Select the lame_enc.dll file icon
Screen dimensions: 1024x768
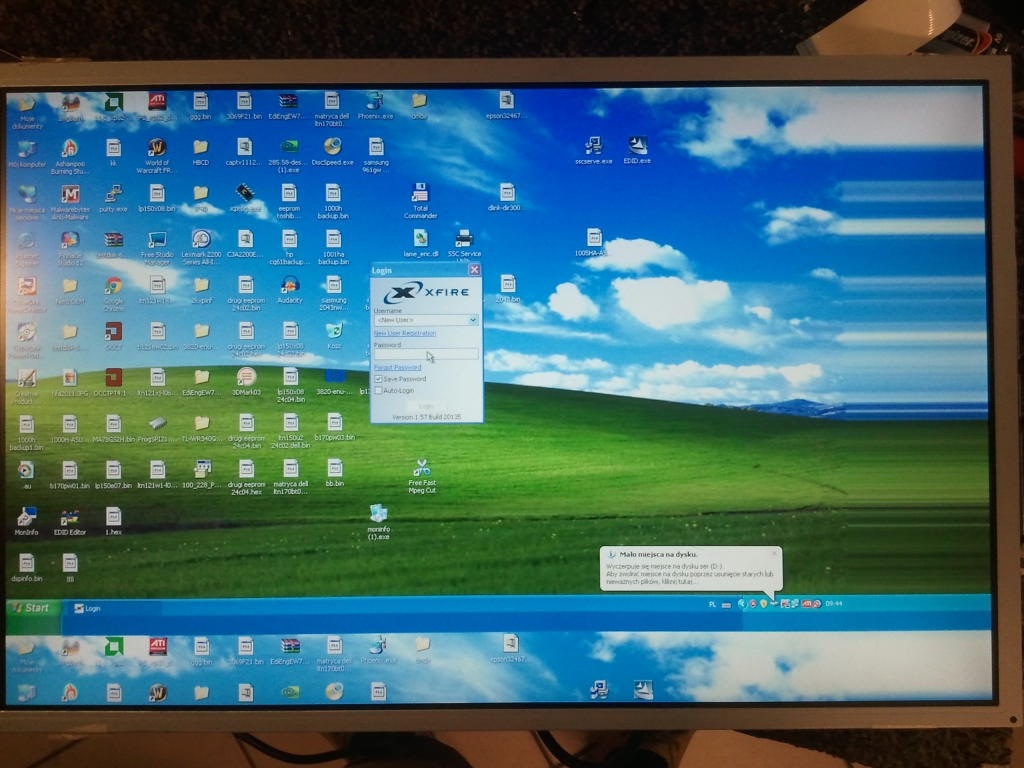click(x=420, y=245)
